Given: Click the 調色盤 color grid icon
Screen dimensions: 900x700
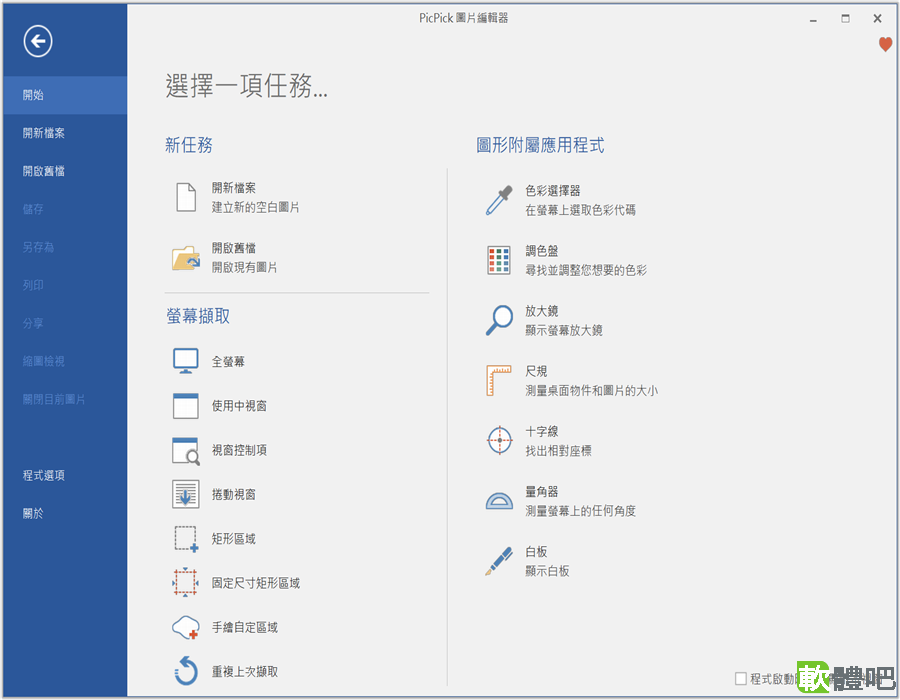Looking at the screenshot, I should pos(499,260).
